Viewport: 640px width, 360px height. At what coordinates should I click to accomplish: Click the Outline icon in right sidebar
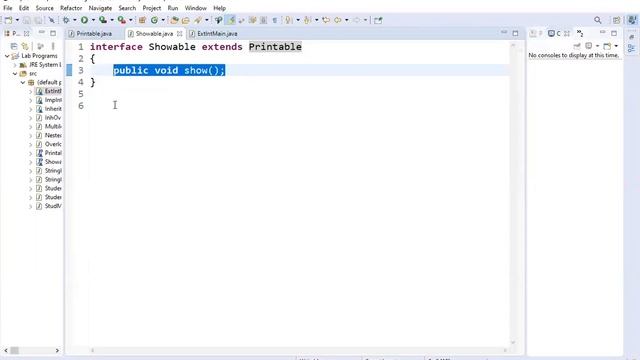click(631, 49)
